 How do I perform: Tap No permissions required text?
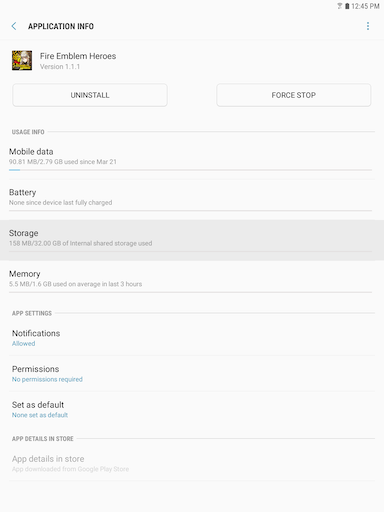47,379
